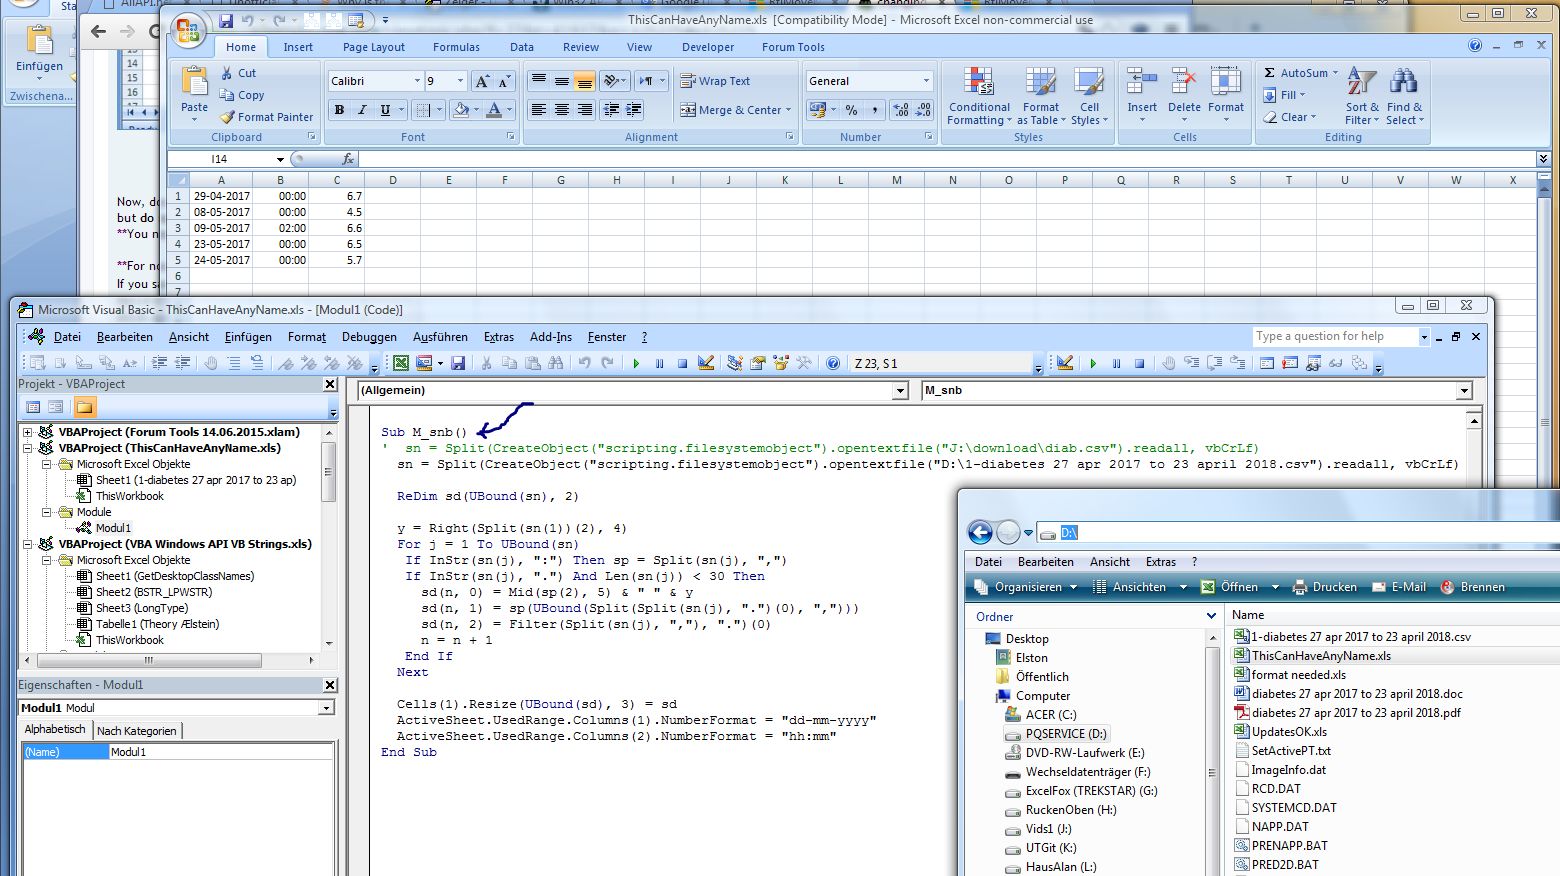Switch to the Formulas ribbon tab
The width and height of the screenshot is (1560, 876).
tap(456, 47)
